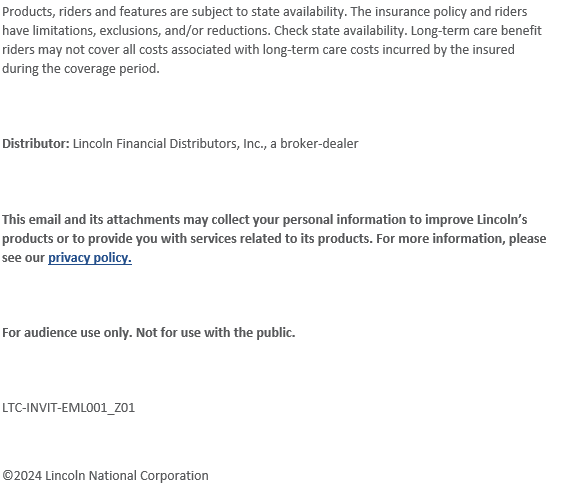Click "Not for use with the public."
562x498 pixels.
(x=216, y=333)
